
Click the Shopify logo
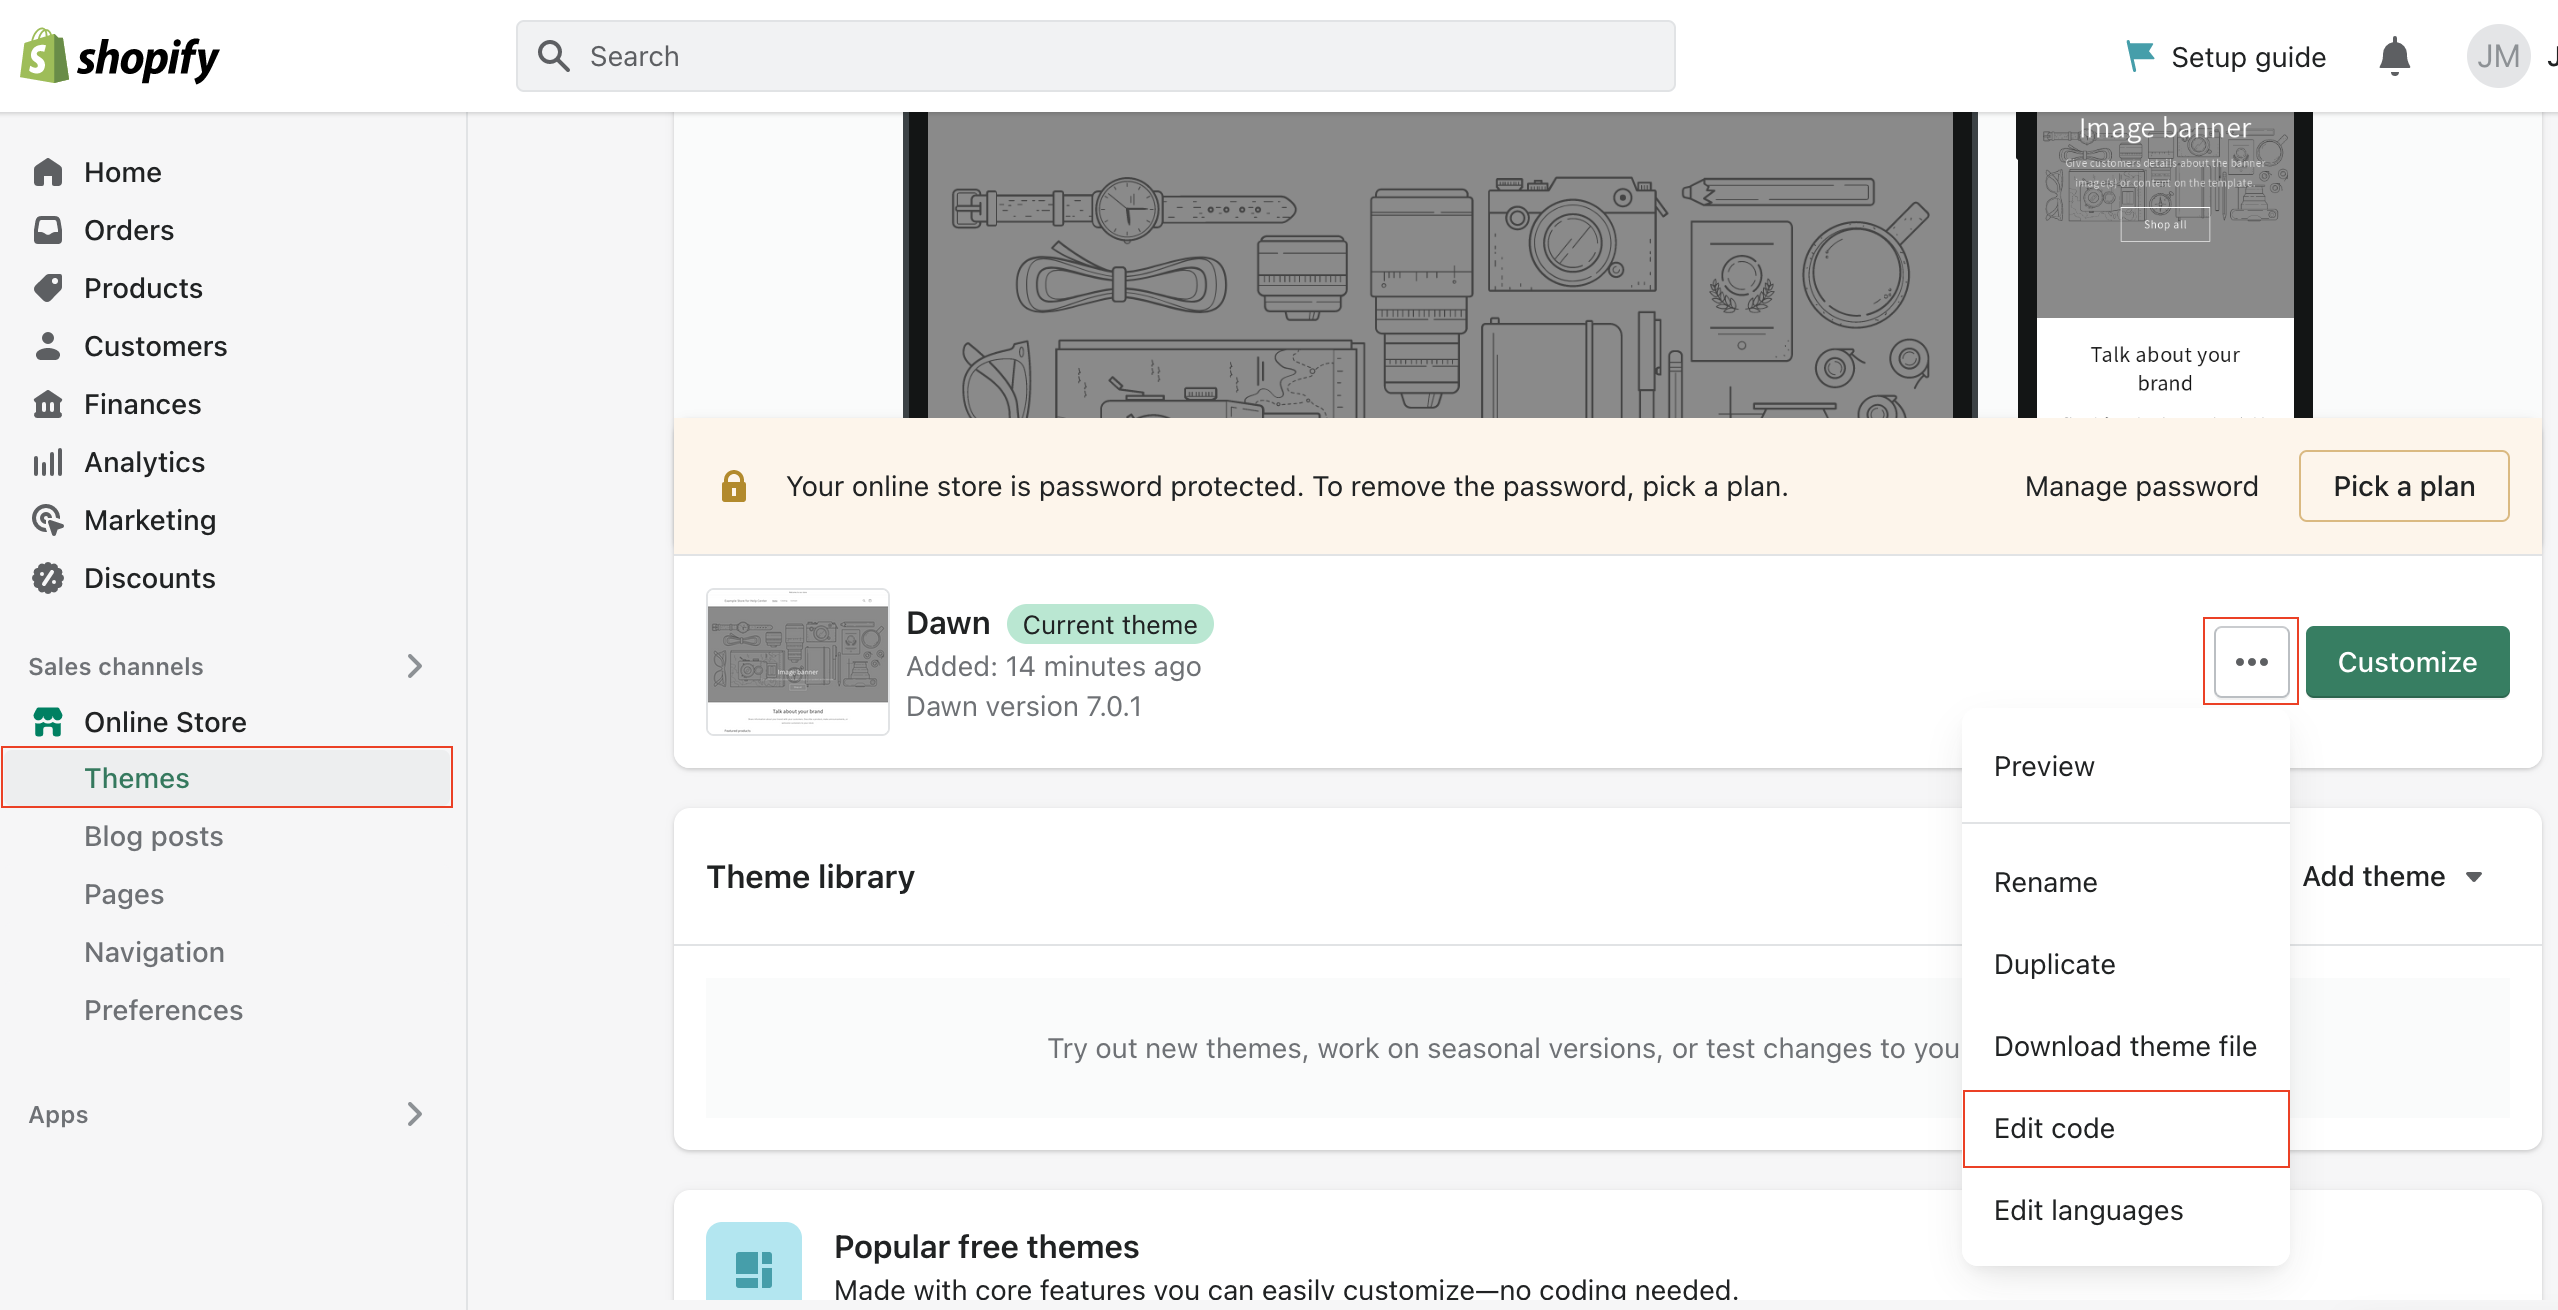tap(120, 57)
